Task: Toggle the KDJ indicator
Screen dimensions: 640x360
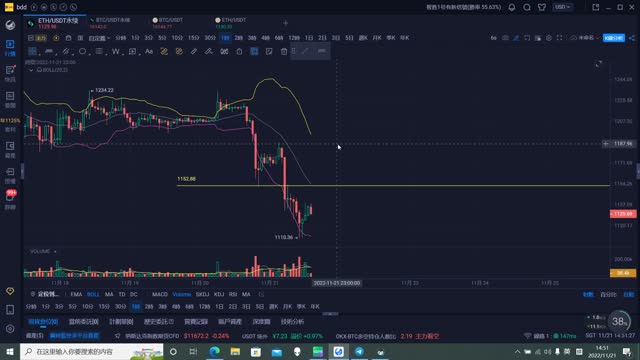Action: (x=219, y=294)
